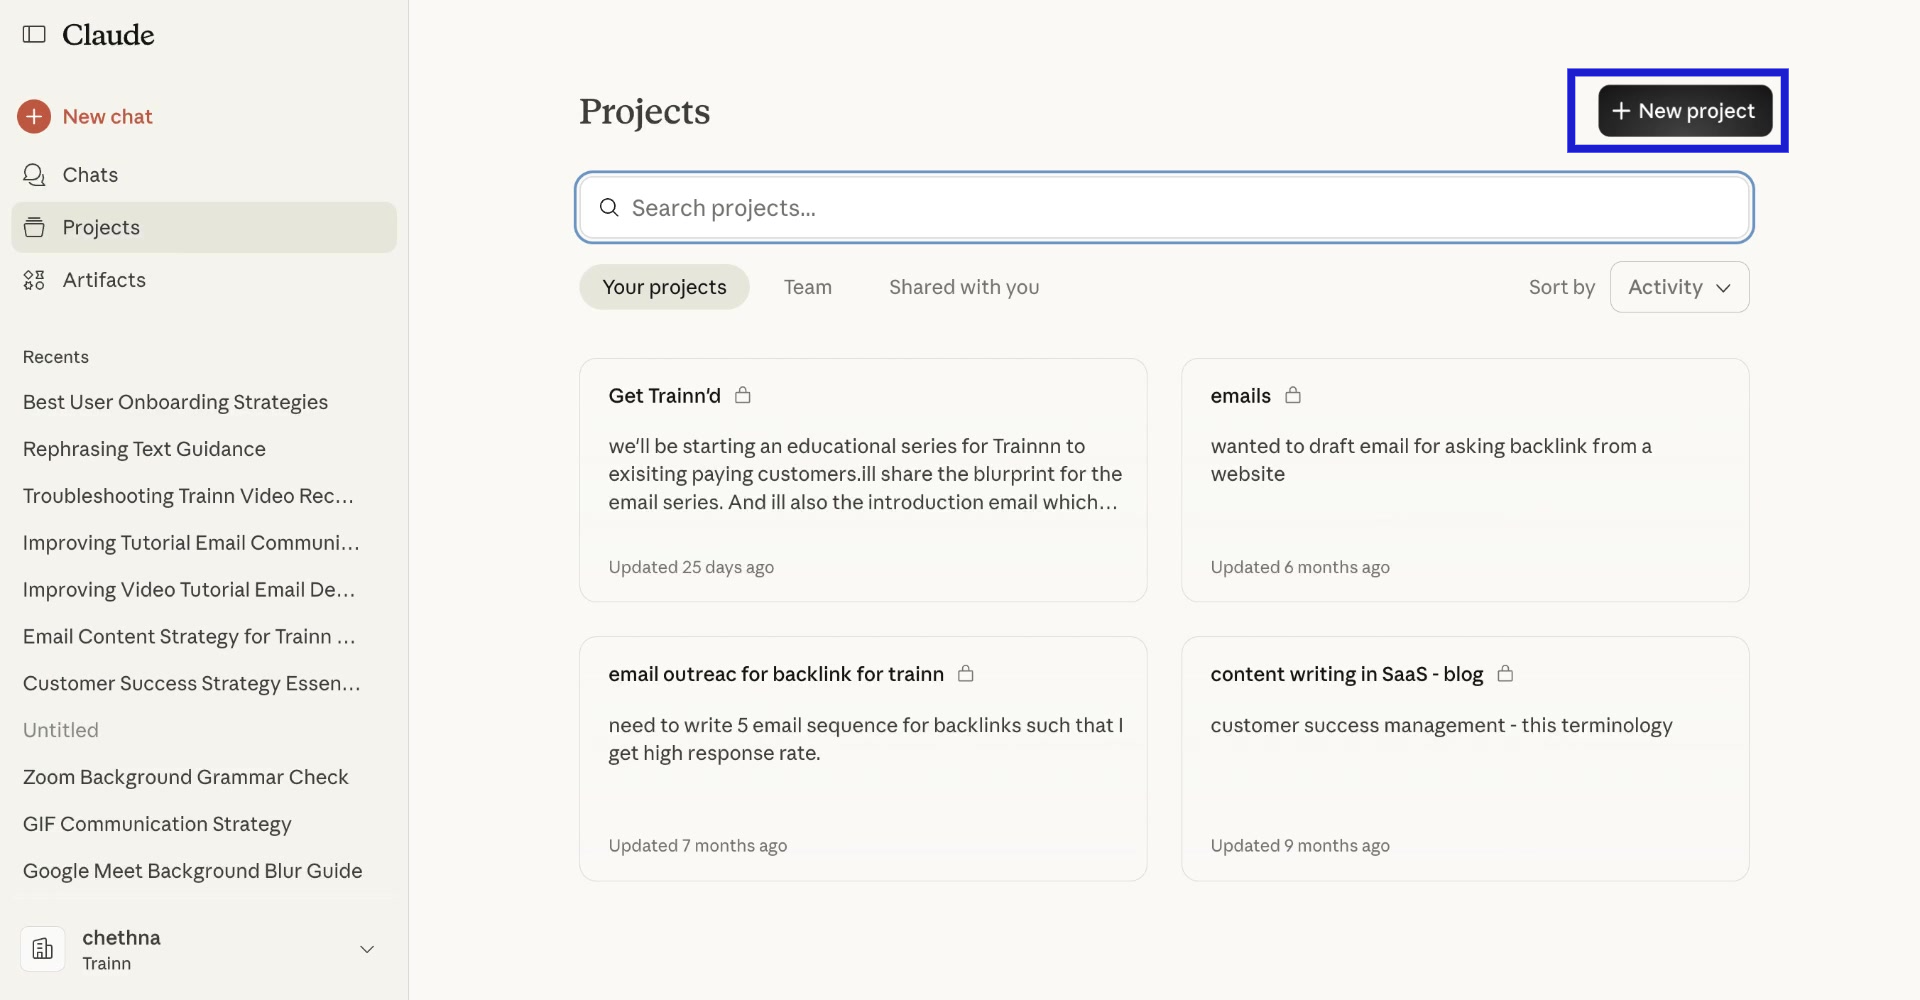The width and height of the screenshot is (1920, 1000).
Task: Open Artifacts using its grid icon
Action: (x=34, y=280)
